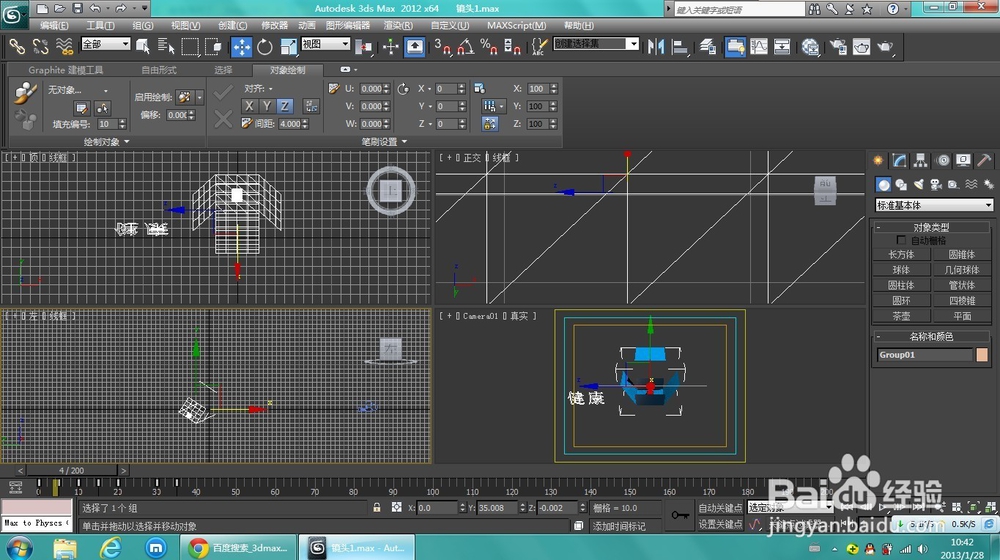The image size is (1000, 560).
Task: Open the Modify panel tab icon
Action: coord(900,161)
